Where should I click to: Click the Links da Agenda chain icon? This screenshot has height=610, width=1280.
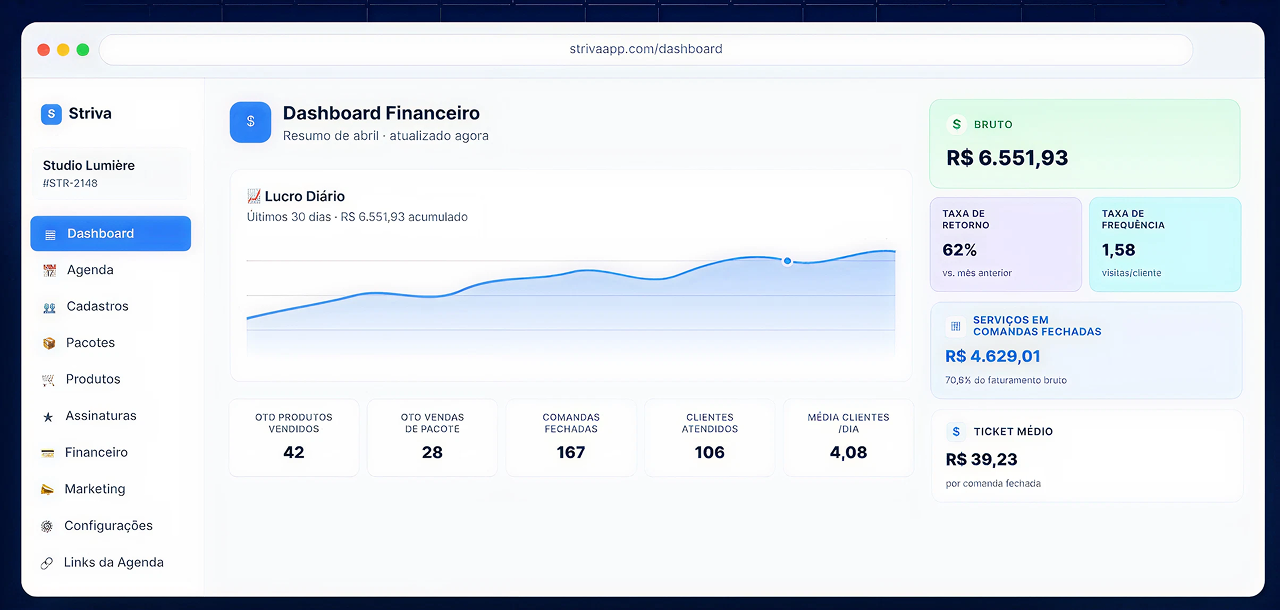47,563
